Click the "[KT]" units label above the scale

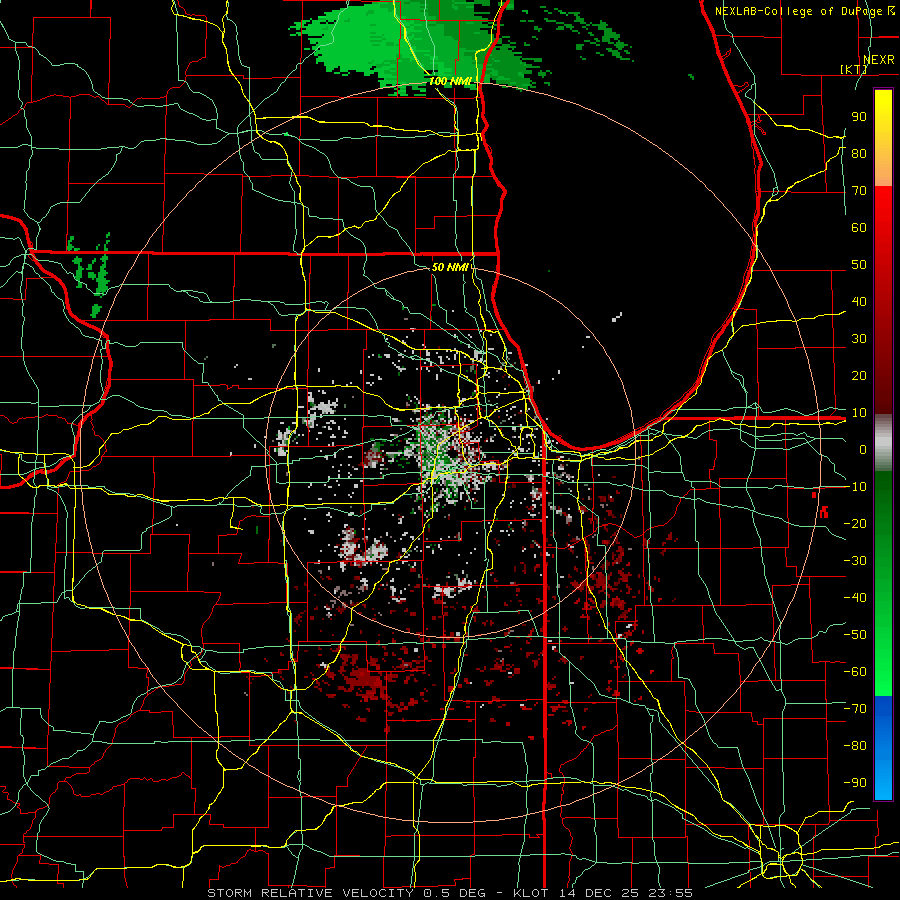854,69
